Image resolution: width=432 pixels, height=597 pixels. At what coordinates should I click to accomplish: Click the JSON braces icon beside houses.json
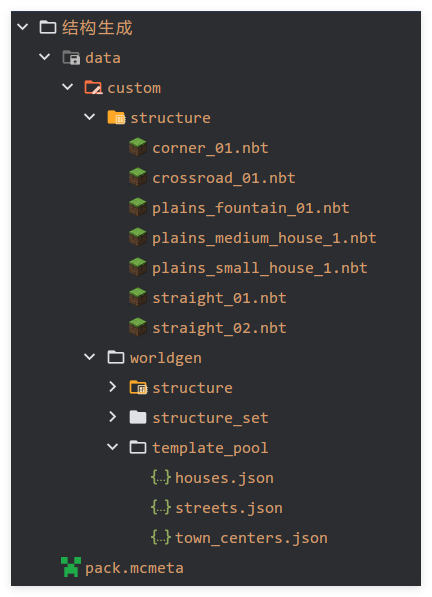[161, 477]
